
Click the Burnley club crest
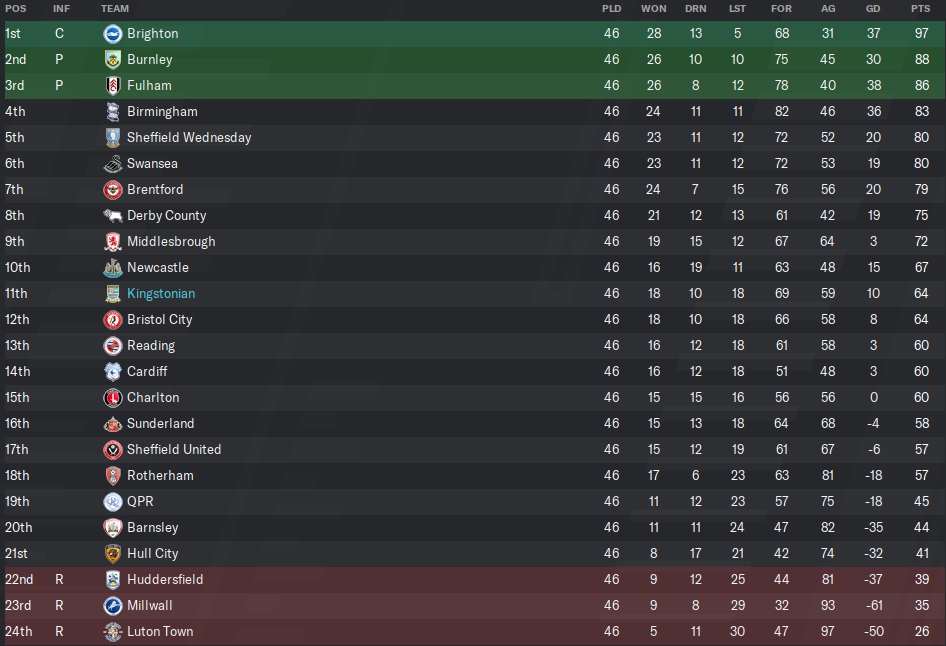pyautogui.click(x=113, y=59)
